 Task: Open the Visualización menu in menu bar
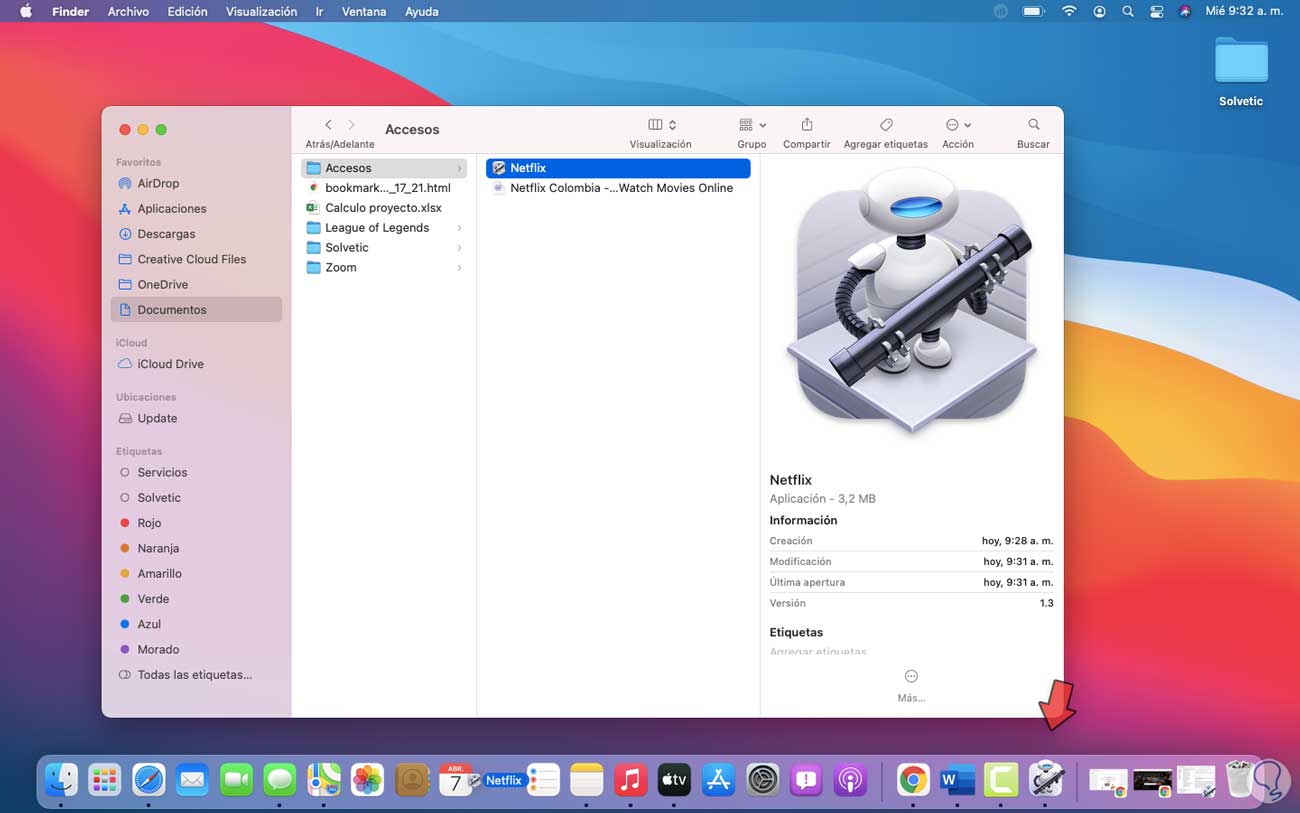click(x=261, y=11)
